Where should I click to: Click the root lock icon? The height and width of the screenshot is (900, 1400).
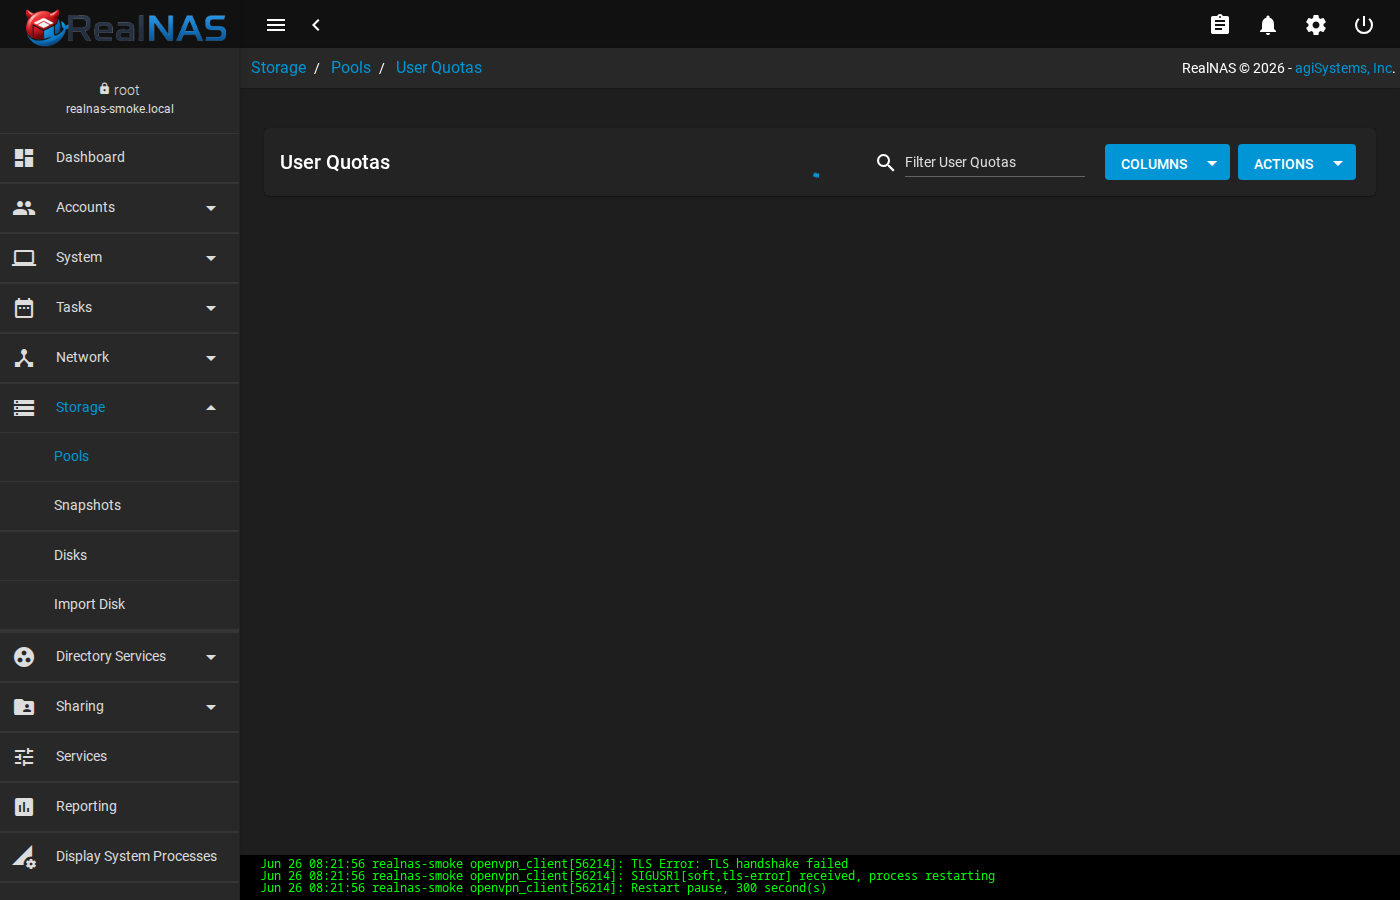pyautogui.click(x=104, y=89)
